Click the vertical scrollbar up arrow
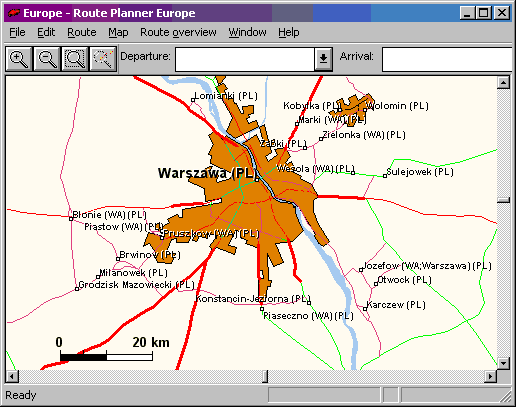The image size is (516, 407). pyautogui.click(x=503, y=82)
